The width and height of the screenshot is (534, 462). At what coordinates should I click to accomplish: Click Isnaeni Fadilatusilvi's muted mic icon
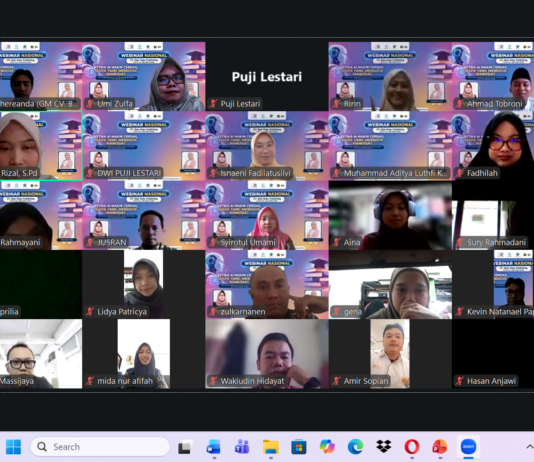213,173
